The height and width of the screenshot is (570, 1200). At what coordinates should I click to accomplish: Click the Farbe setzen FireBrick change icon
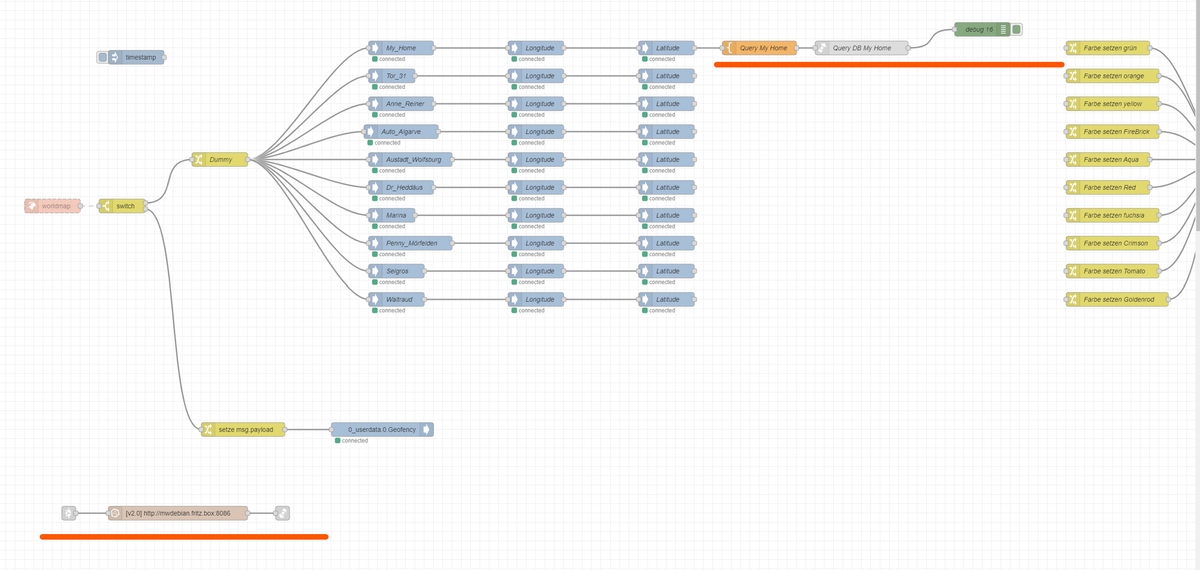coord(1073,132)
